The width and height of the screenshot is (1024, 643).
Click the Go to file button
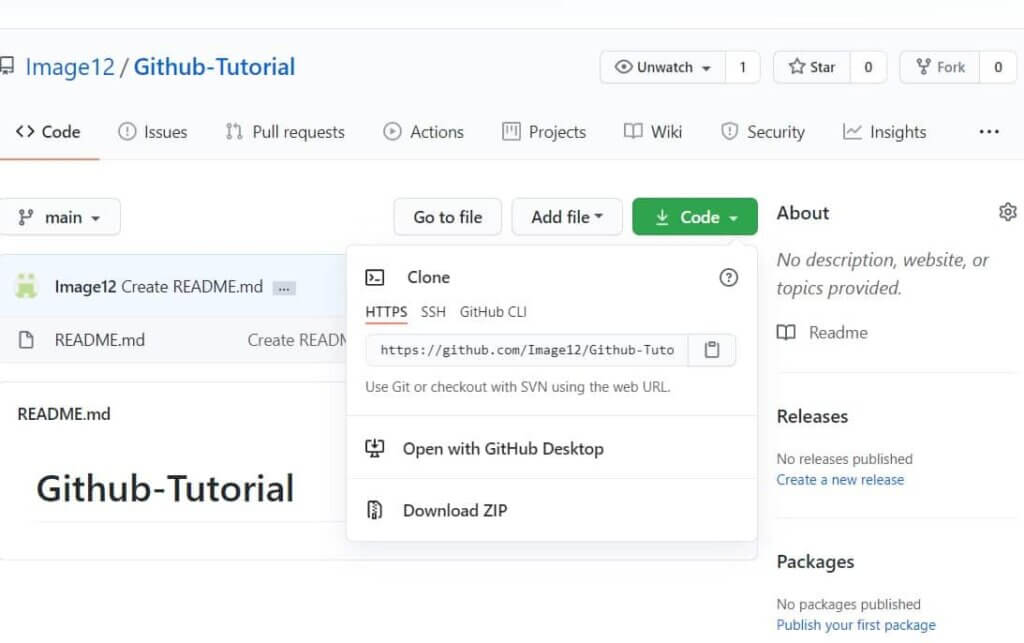click(x=448, y=217)
